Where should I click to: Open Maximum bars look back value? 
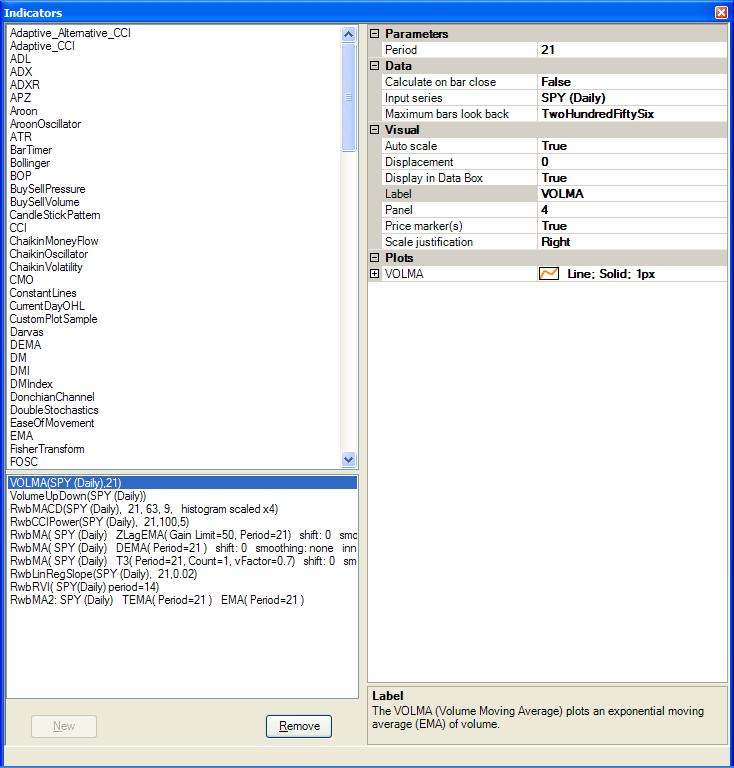[x=632, y=114]
